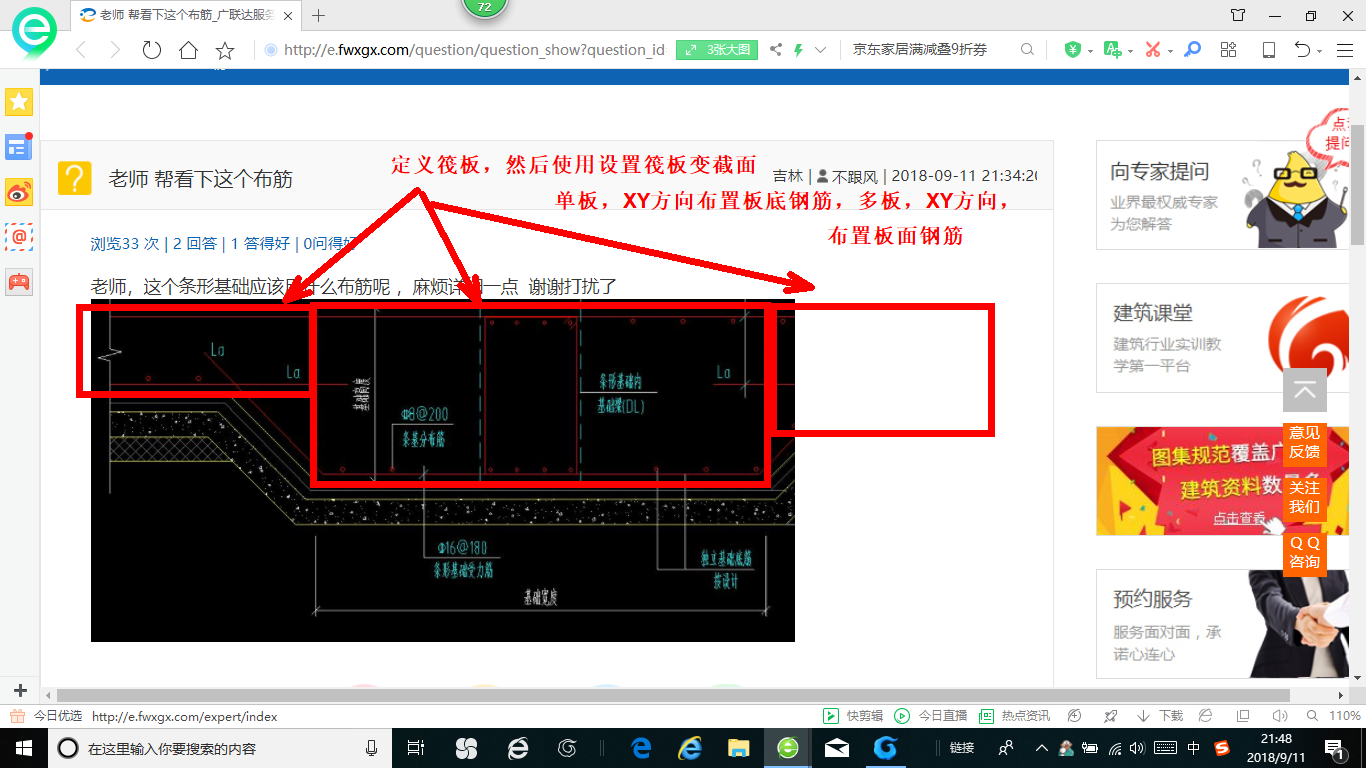This screenshot has width=1366, height=768.
Task: Click the 110% zoom level control
Action: [x=1336, y=716]
